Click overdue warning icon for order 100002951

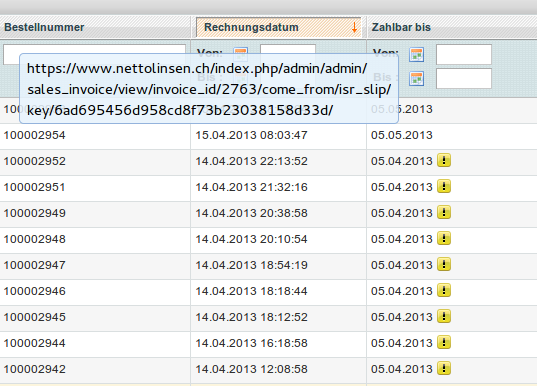(444, 187)
